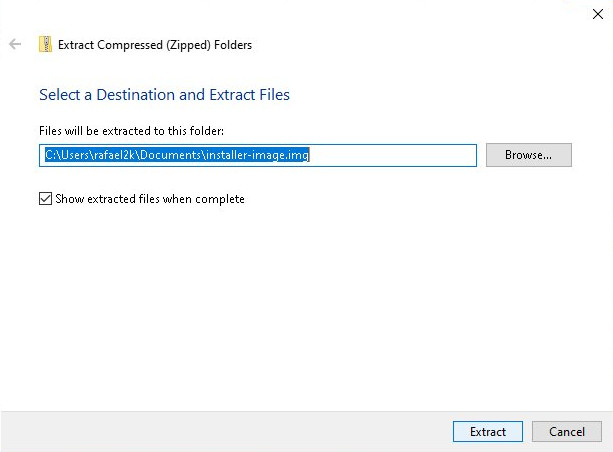Screen dimensions: 613x452
Task: Cancel the extraction wizard
Action: 566,432
